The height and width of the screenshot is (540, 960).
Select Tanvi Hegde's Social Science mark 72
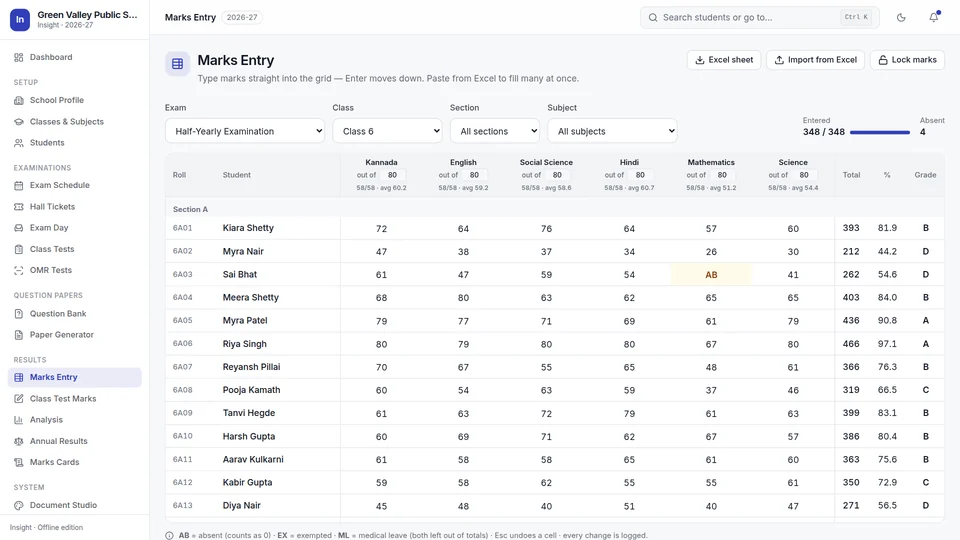pos(546,413)
